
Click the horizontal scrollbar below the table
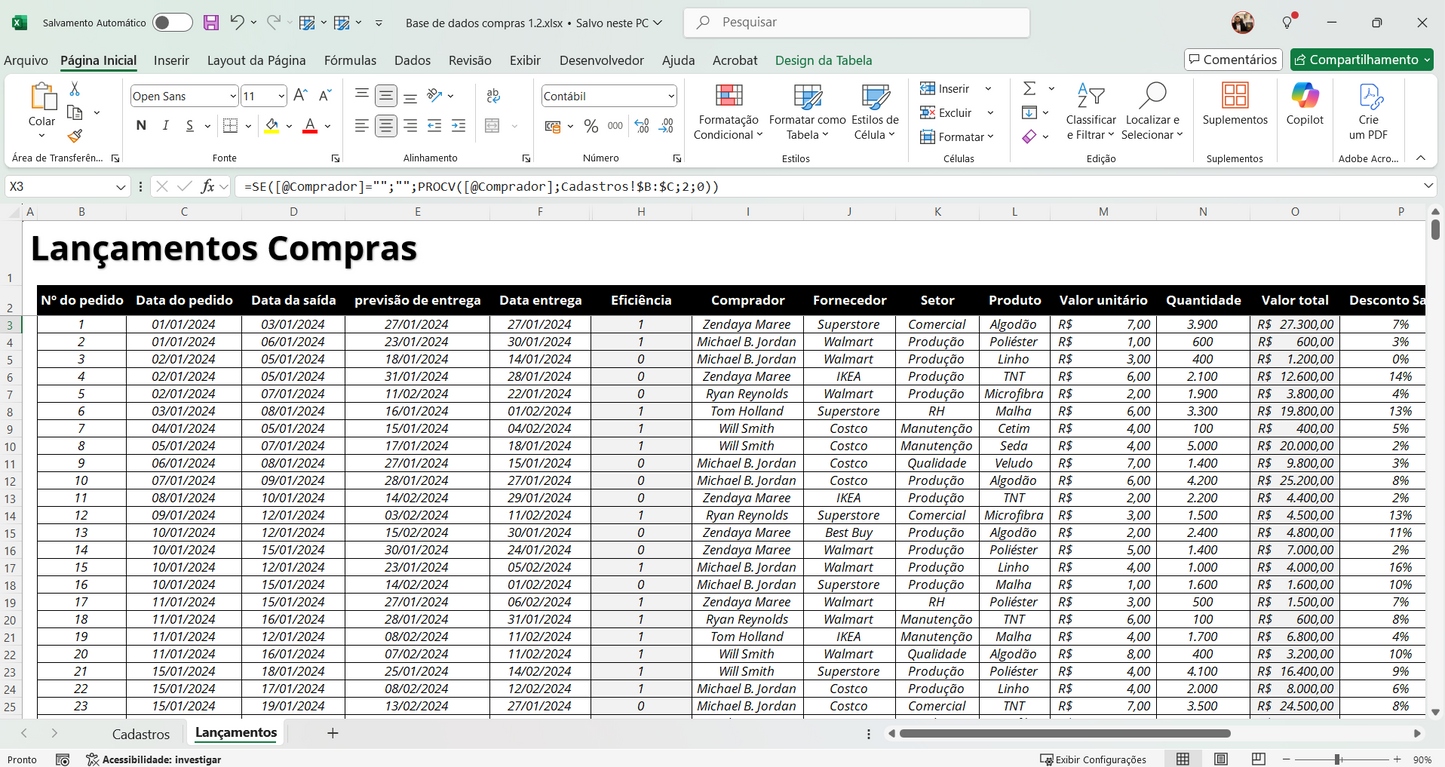[1060, 733]
